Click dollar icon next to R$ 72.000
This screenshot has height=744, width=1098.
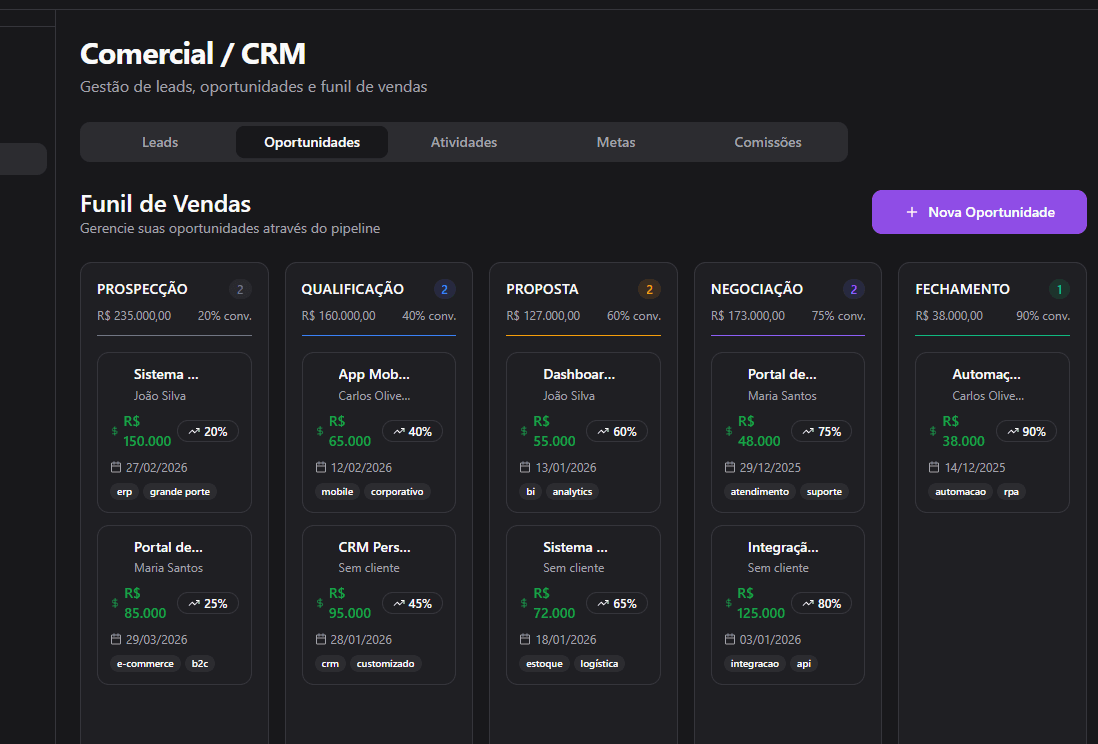pos(524,603)
